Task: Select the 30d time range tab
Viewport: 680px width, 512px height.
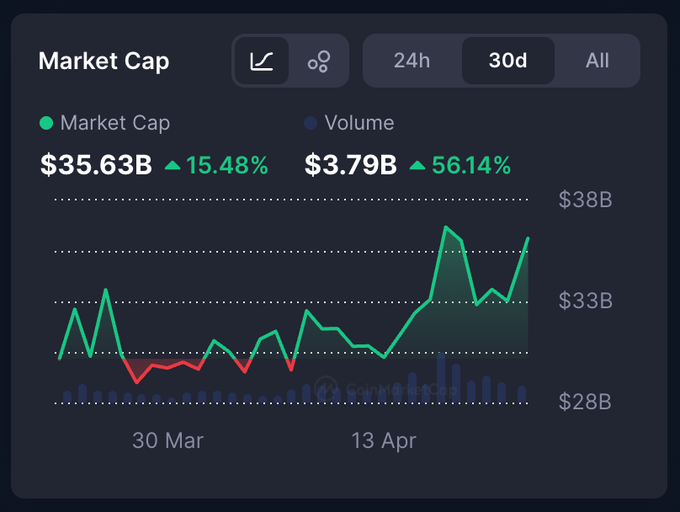Action: pyautogui.click(x=507, y=60)
